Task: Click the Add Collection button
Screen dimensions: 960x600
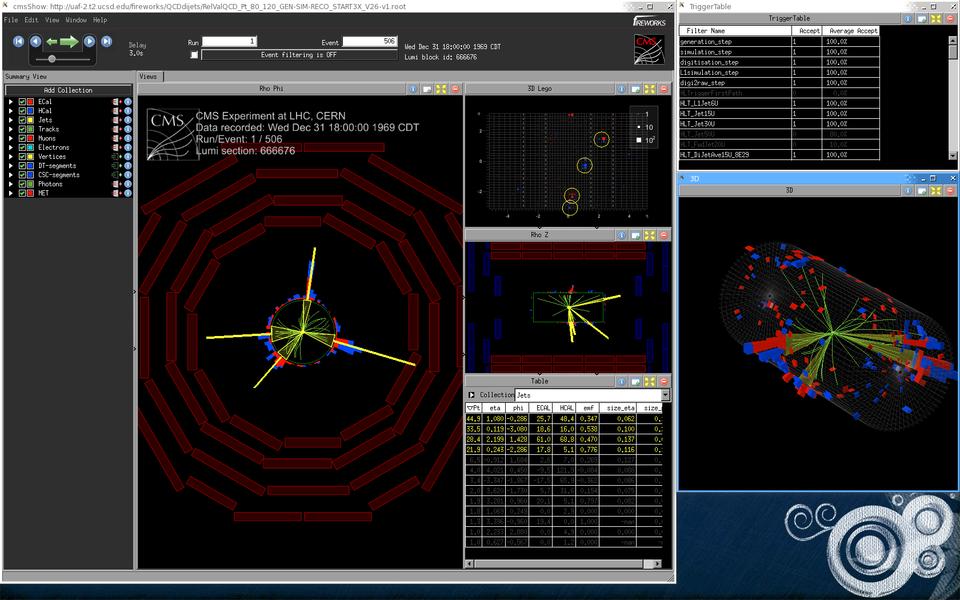Action: tap(67, 90)
